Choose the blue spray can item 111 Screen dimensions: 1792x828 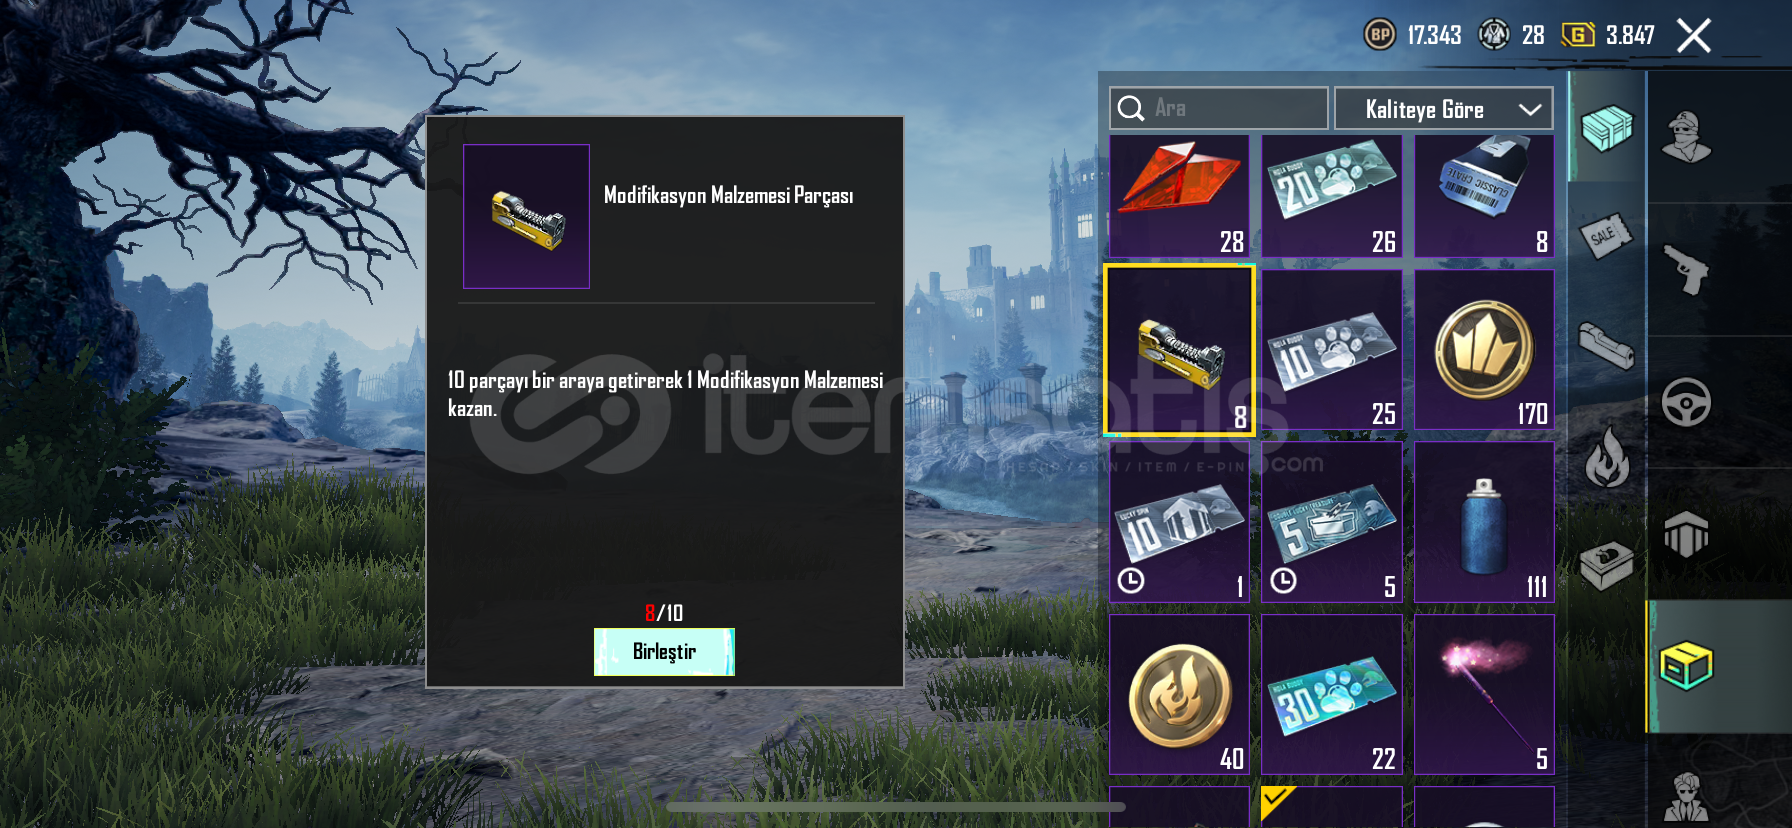[x=1484, y=522]
